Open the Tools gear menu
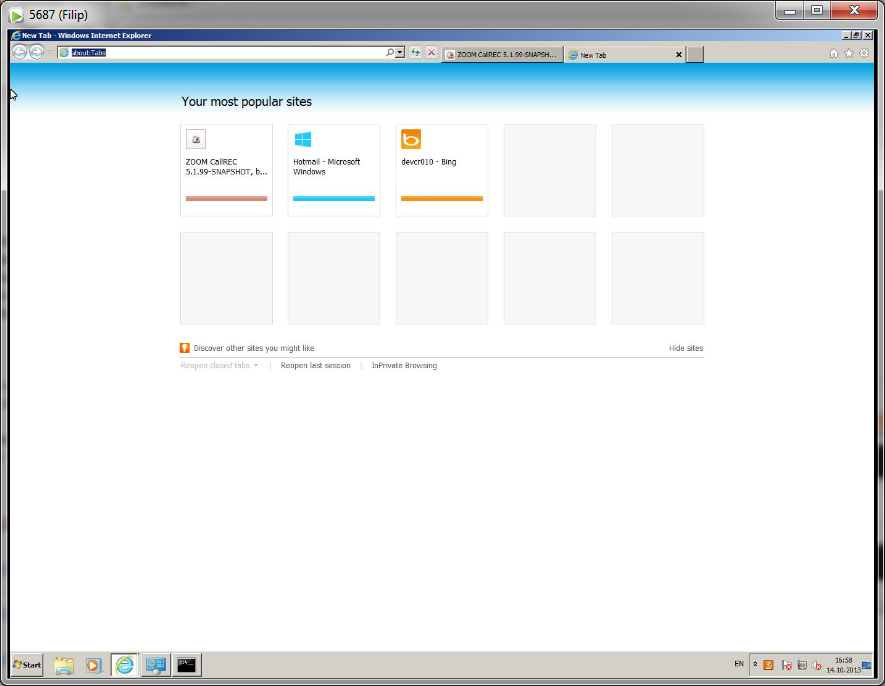 (x=862, y=52)
